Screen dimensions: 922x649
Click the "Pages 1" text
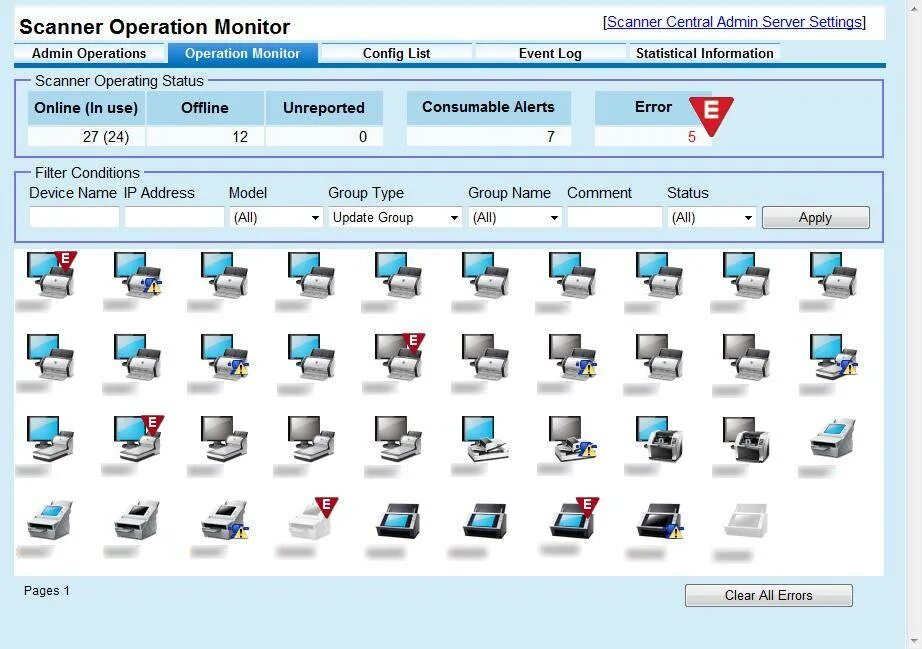point(46,591)
